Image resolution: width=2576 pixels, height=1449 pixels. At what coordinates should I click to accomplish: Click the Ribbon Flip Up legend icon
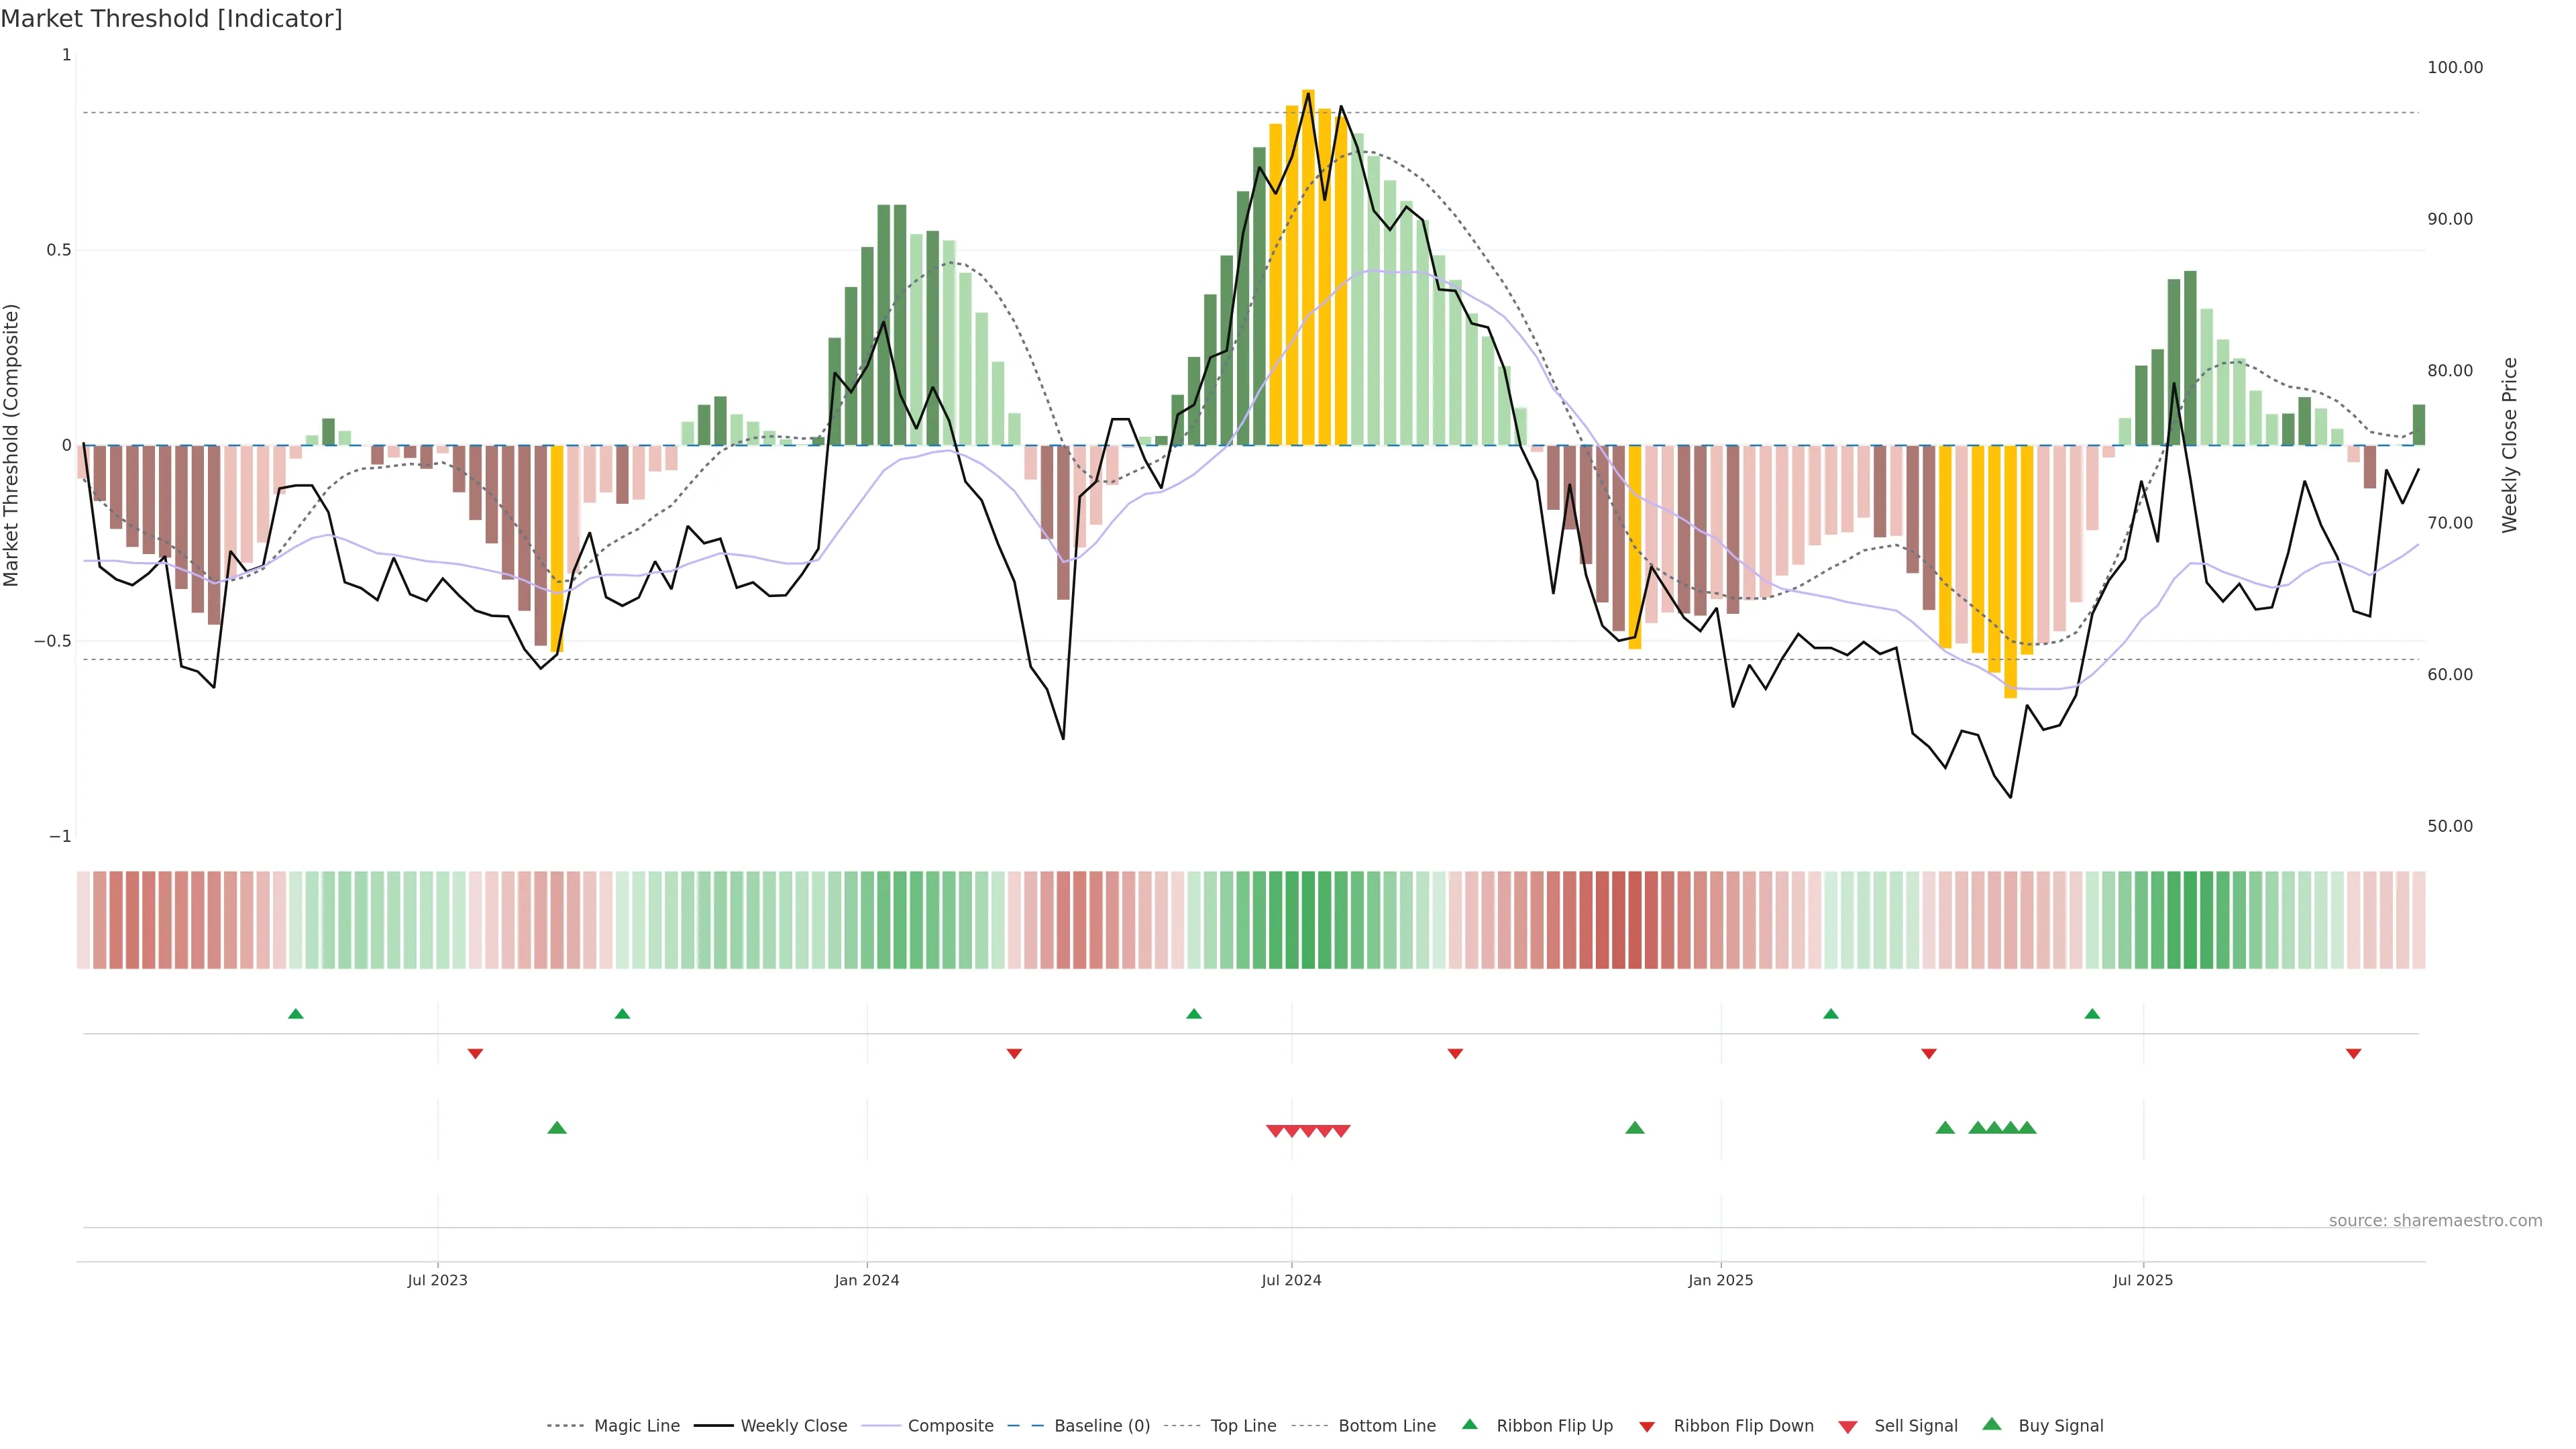(1469, 1425)
